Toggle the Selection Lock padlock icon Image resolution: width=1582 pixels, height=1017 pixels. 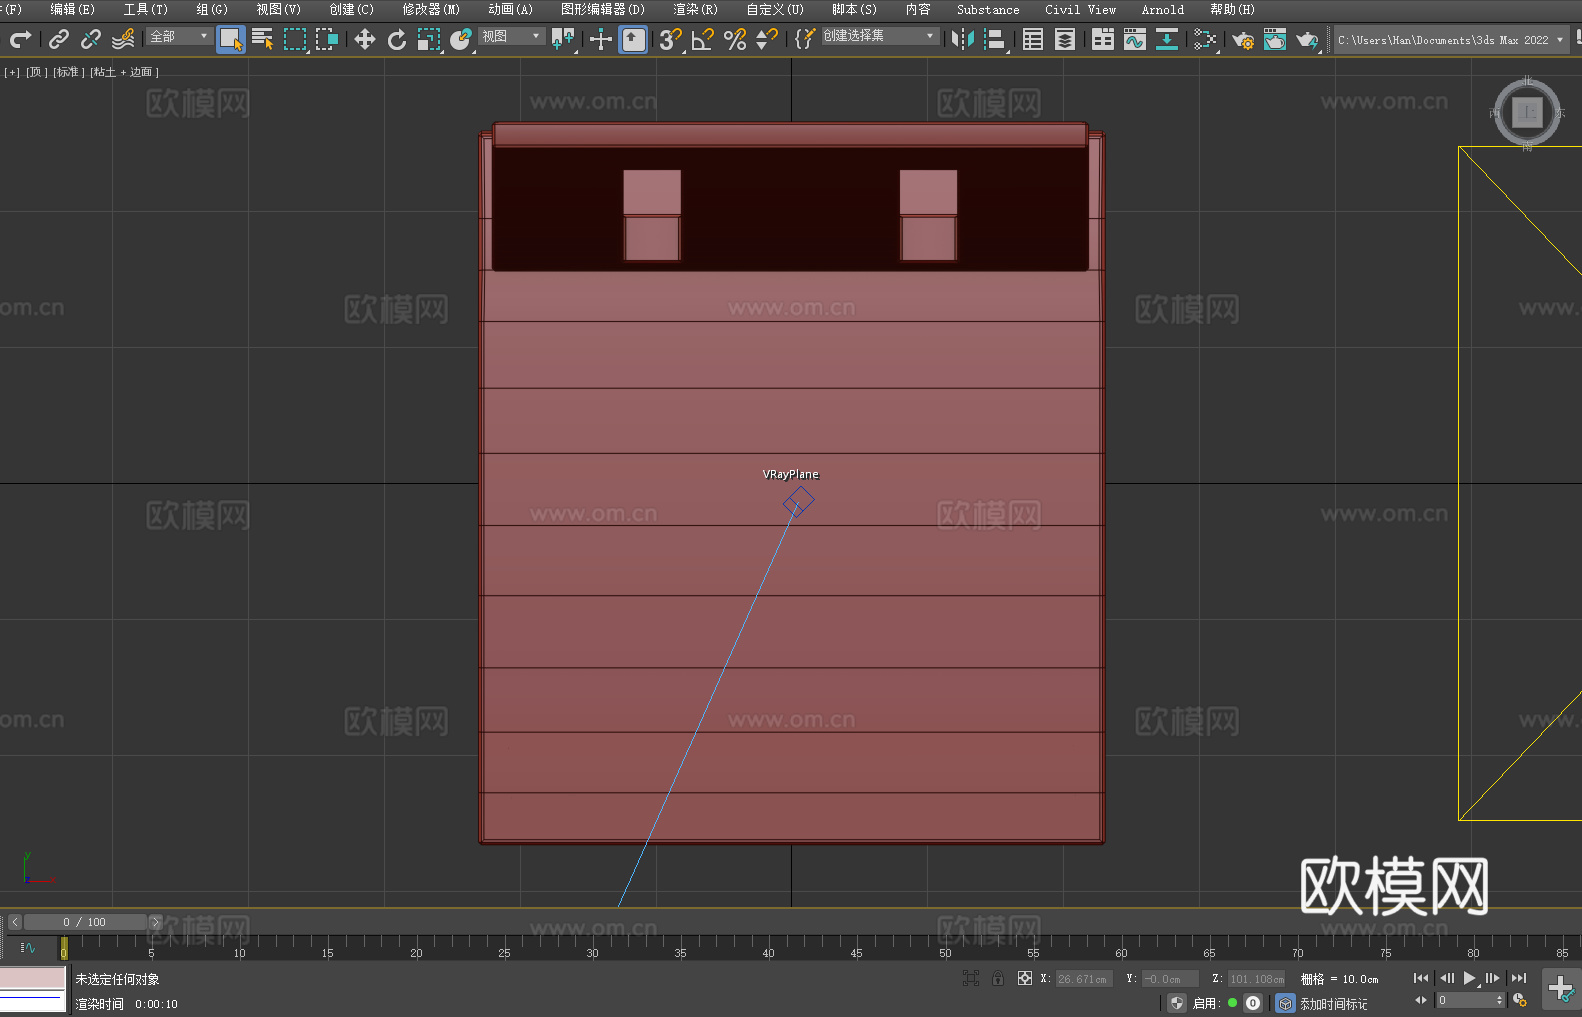point(998,978)
